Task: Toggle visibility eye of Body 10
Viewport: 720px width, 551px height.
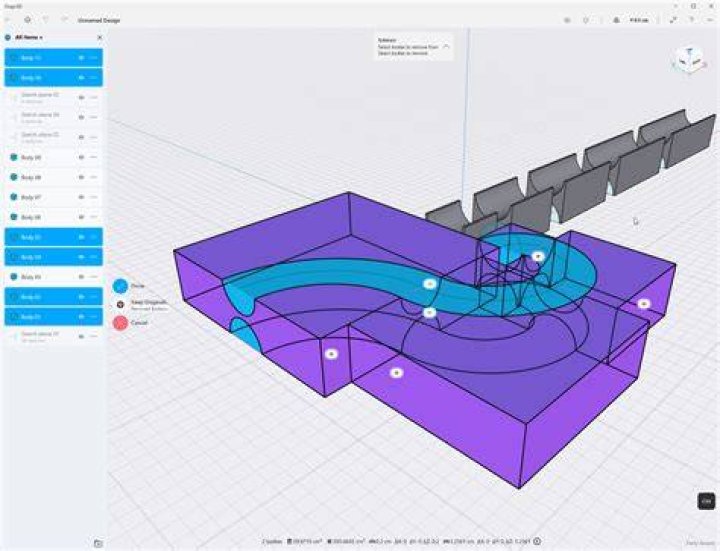Action: (x=81, y=78)
